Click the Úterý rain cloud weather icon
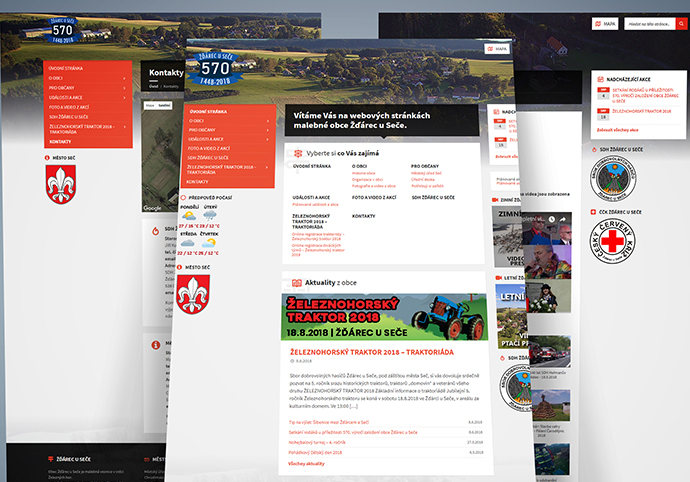The height and width of the screenshot is (482, 690). 210,216
